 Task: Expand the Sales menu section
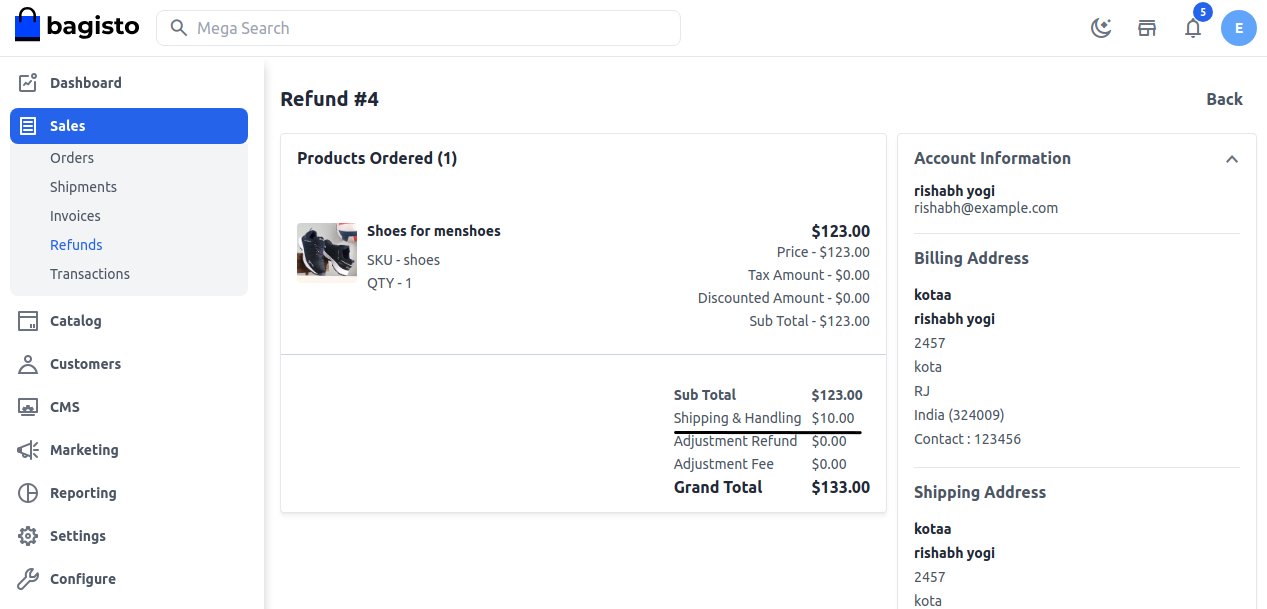[66, 125]
